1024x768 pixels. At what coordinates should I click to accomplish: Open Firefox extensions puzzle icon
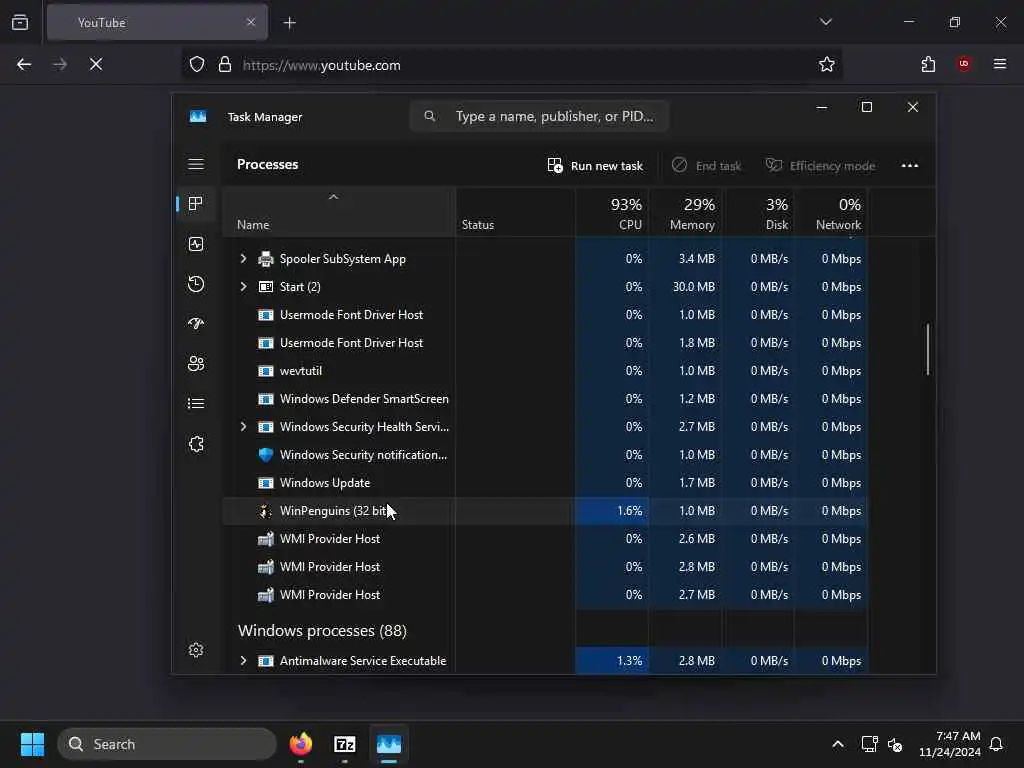(x=928, y=64)
